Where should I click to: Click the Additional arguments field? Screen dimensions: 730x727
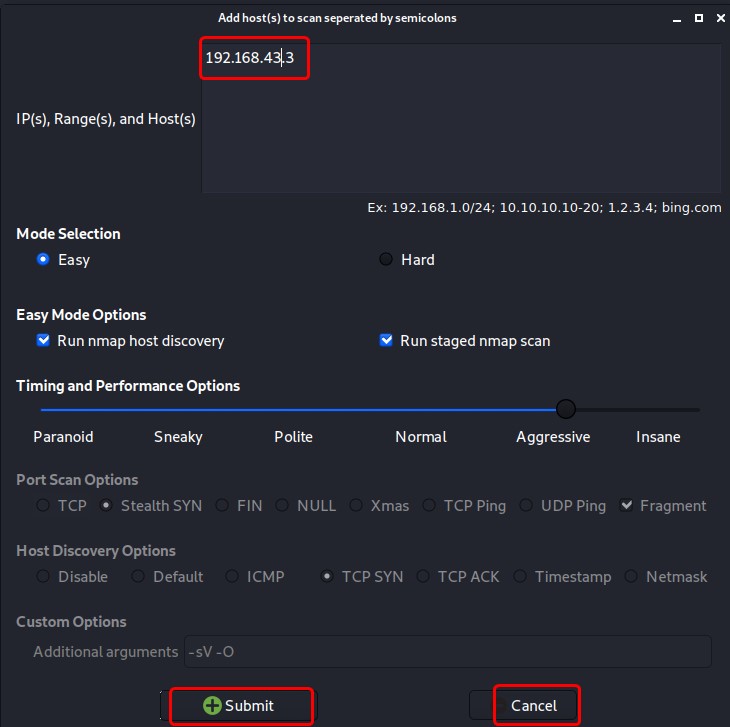click(447, 652)
